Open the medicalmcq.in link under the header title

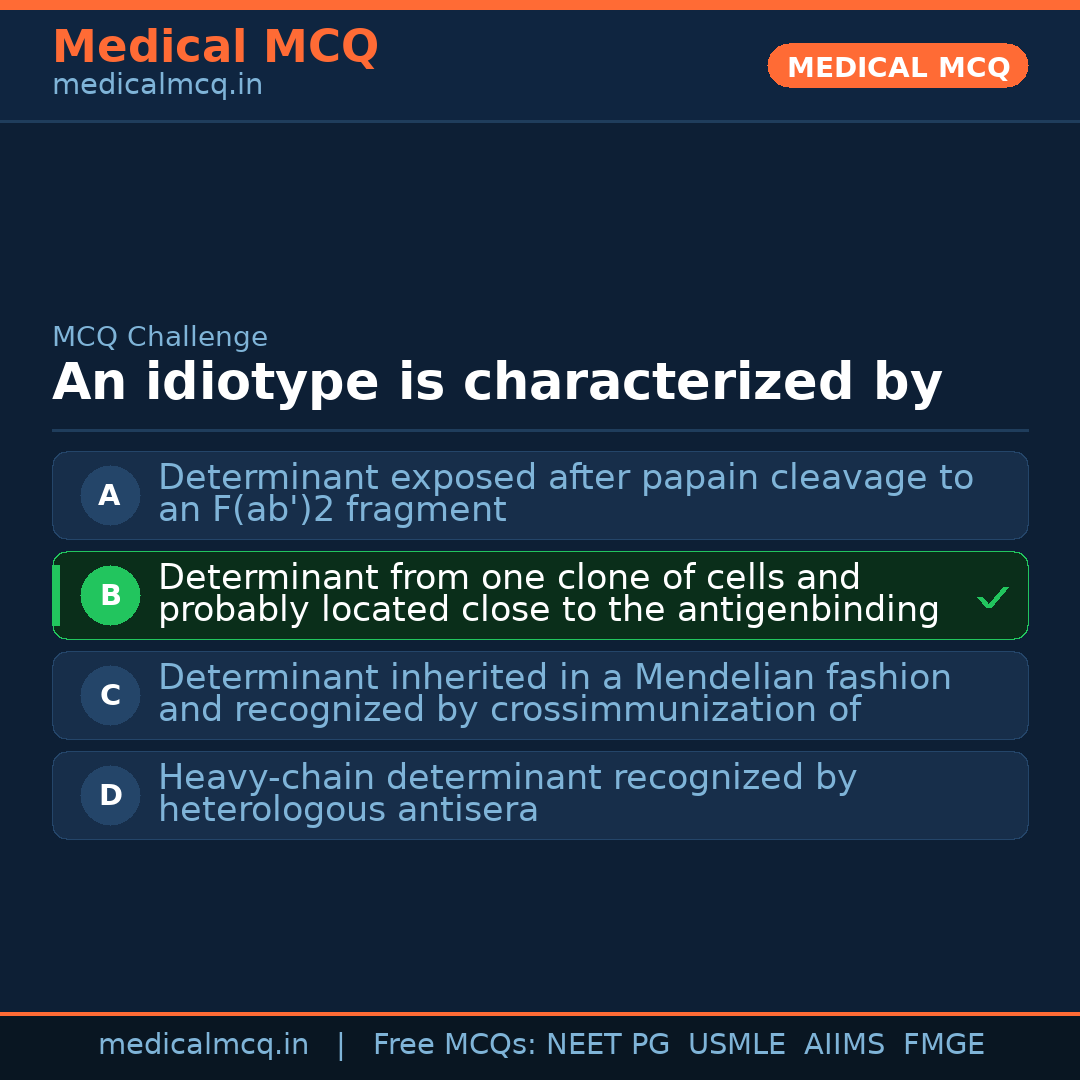(157, 85)
